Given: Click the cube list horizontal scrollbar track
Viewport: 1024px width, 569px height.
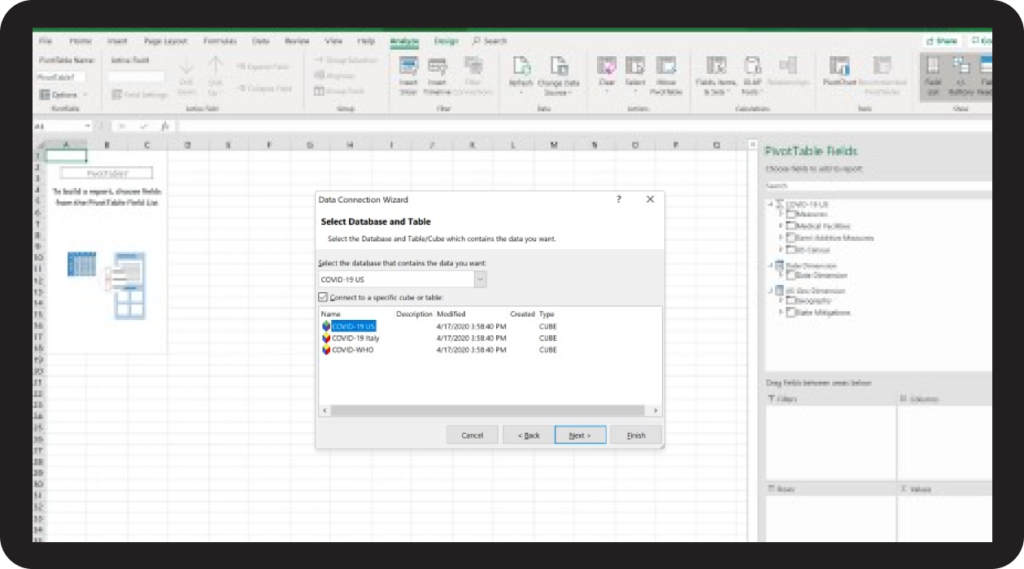Looking at the screenshot, I should coord(487,410).
